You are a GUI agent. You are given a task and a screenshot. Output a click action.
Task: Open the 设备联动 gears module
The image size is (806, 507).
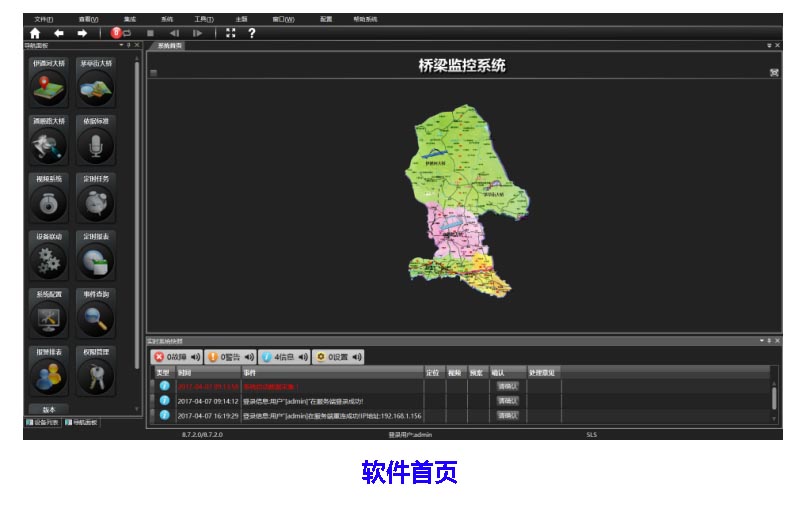tap(48, 260)
